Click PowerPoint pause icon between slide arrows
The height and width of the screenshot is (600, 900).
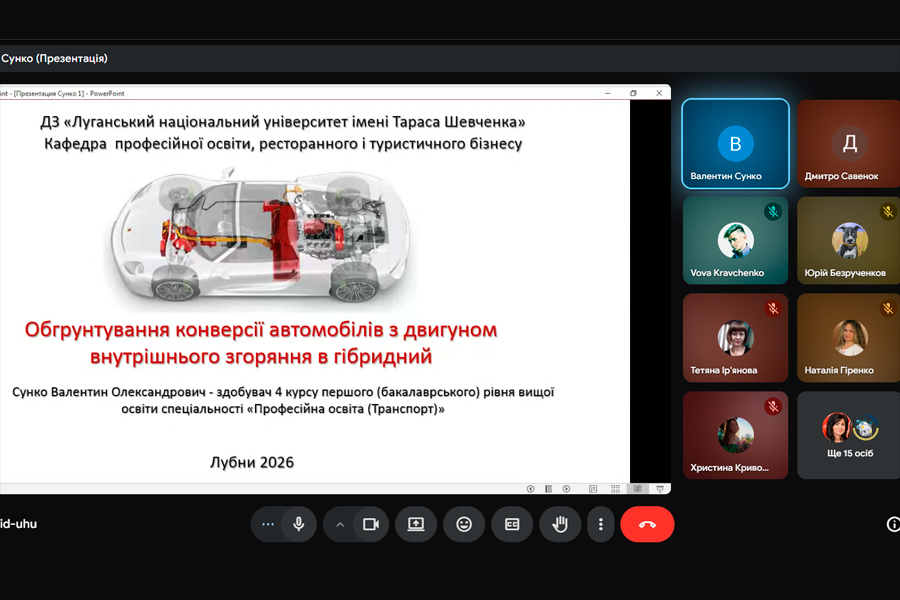pos(549,489)
